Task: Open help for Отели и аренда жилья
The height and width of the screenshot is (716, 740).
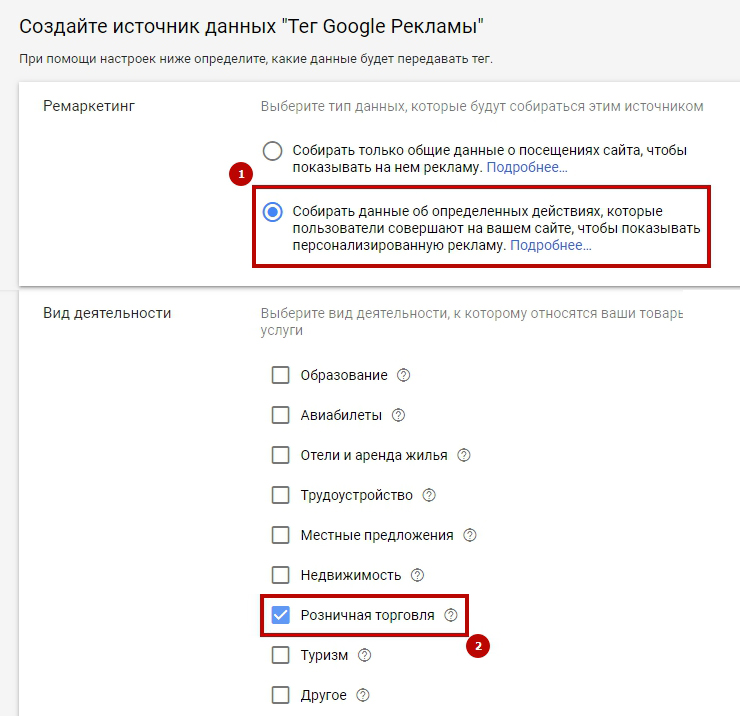Action: pyautogui.click(x=464, y=455)
